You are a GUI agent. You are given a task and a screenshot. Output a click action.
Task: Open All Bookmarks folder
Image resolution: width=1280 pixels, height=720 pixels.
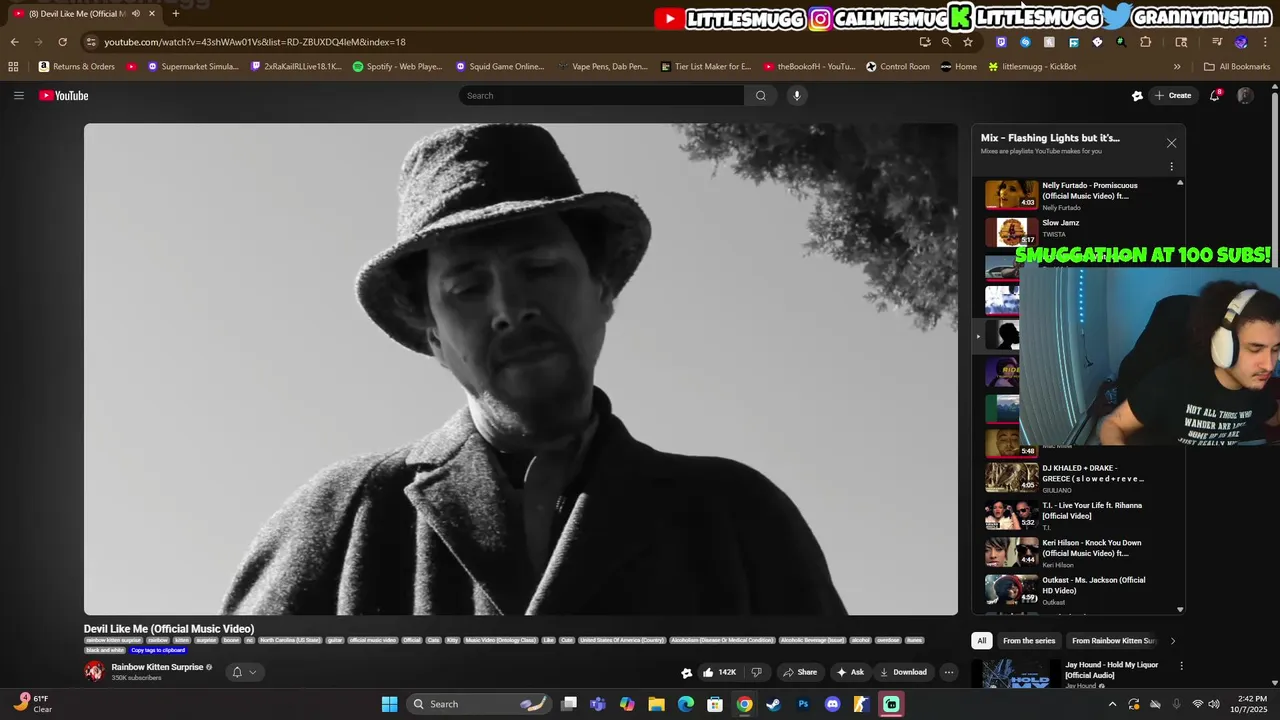click(1237, 66)
